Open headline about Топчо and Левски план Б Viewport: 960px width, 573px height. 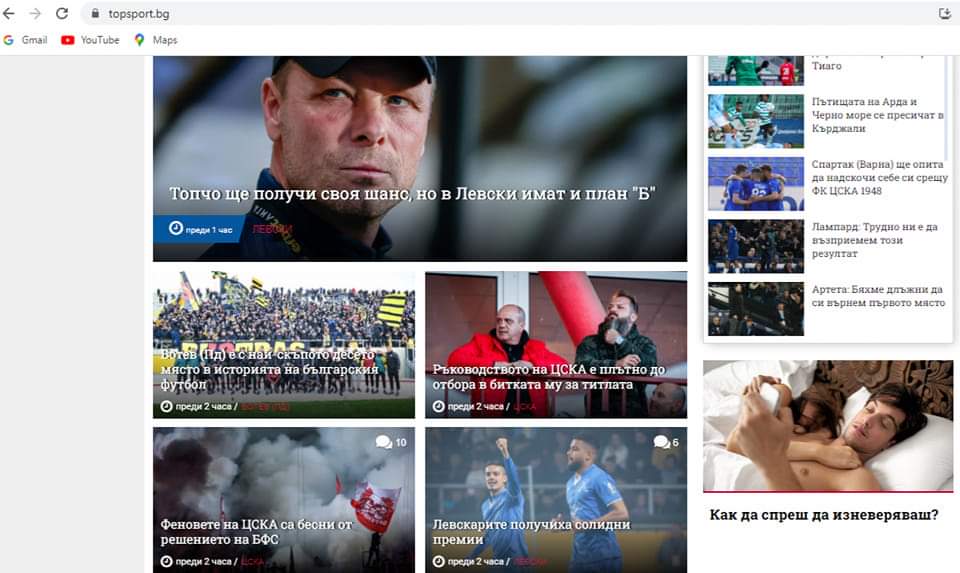tap(412, 193)
